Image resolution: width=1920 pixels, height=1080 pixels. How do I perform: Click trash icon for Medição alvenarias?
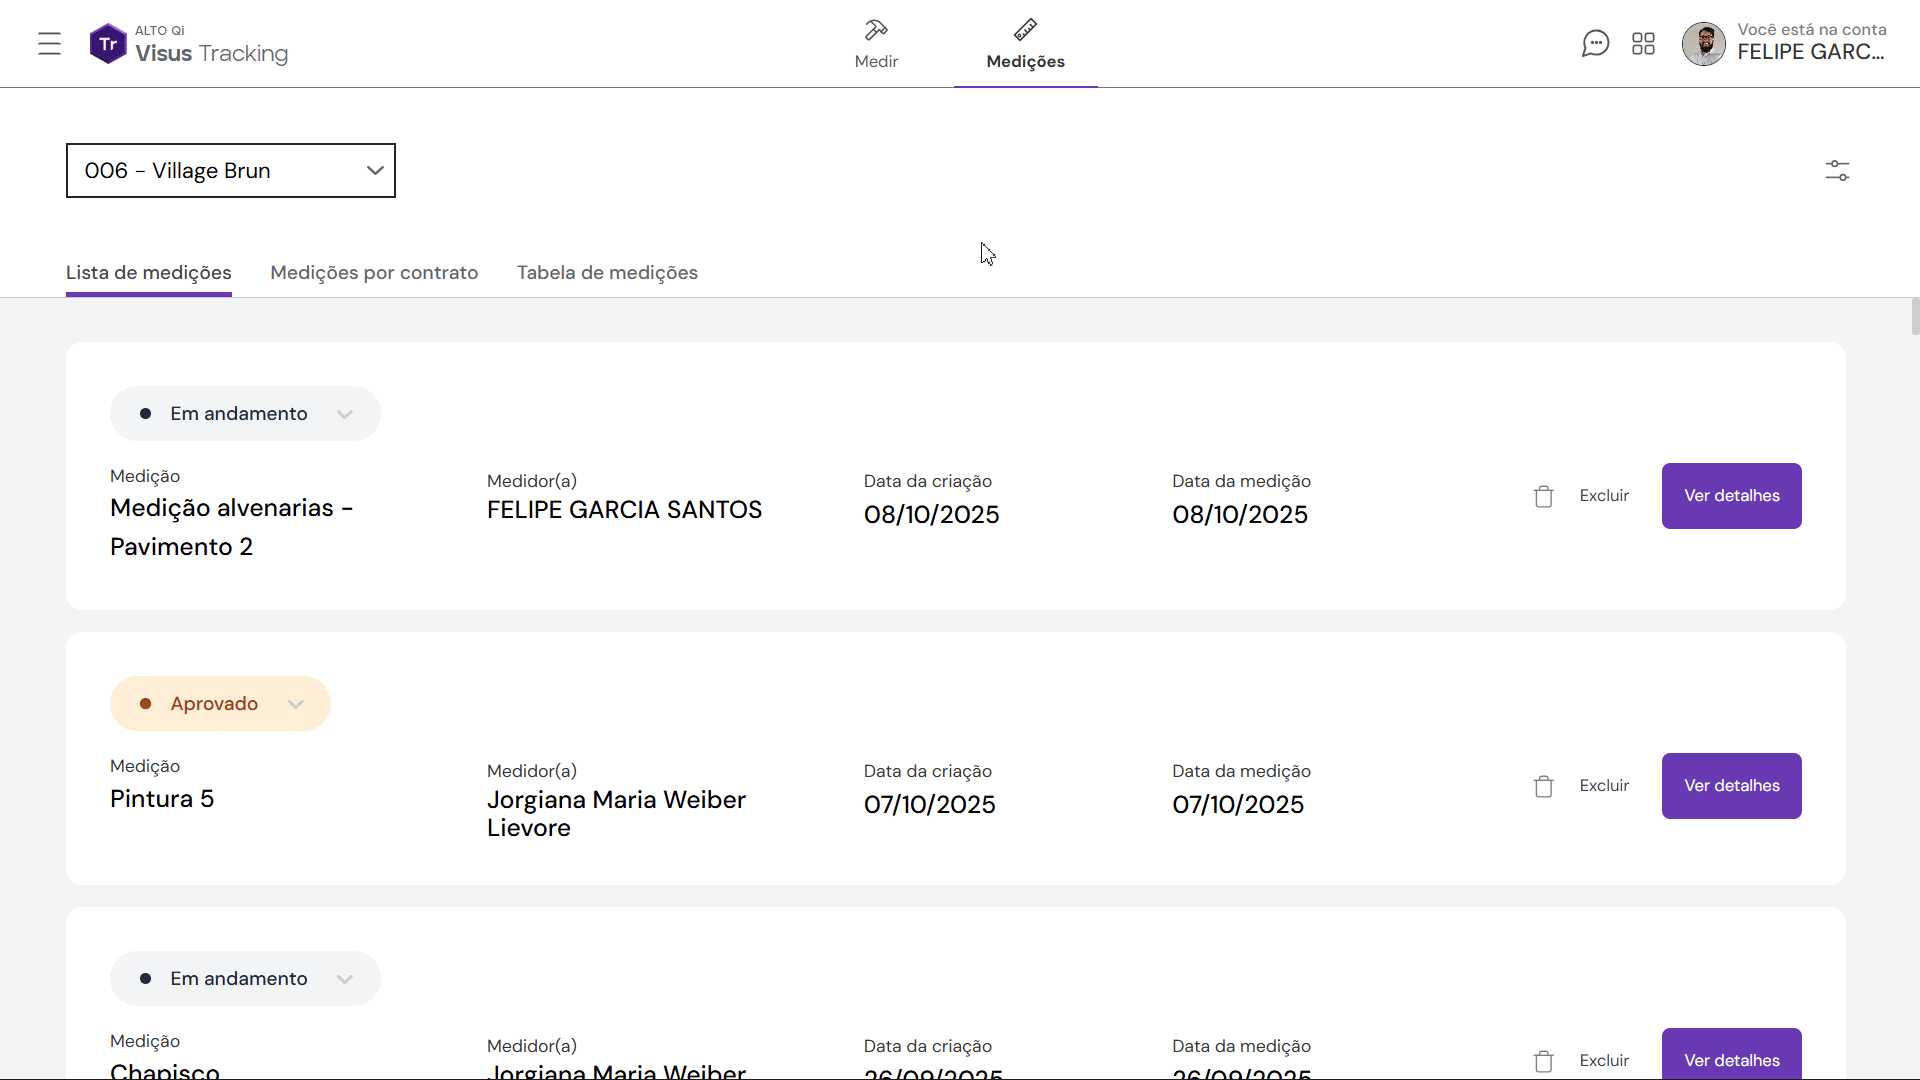click(1543, 496)
